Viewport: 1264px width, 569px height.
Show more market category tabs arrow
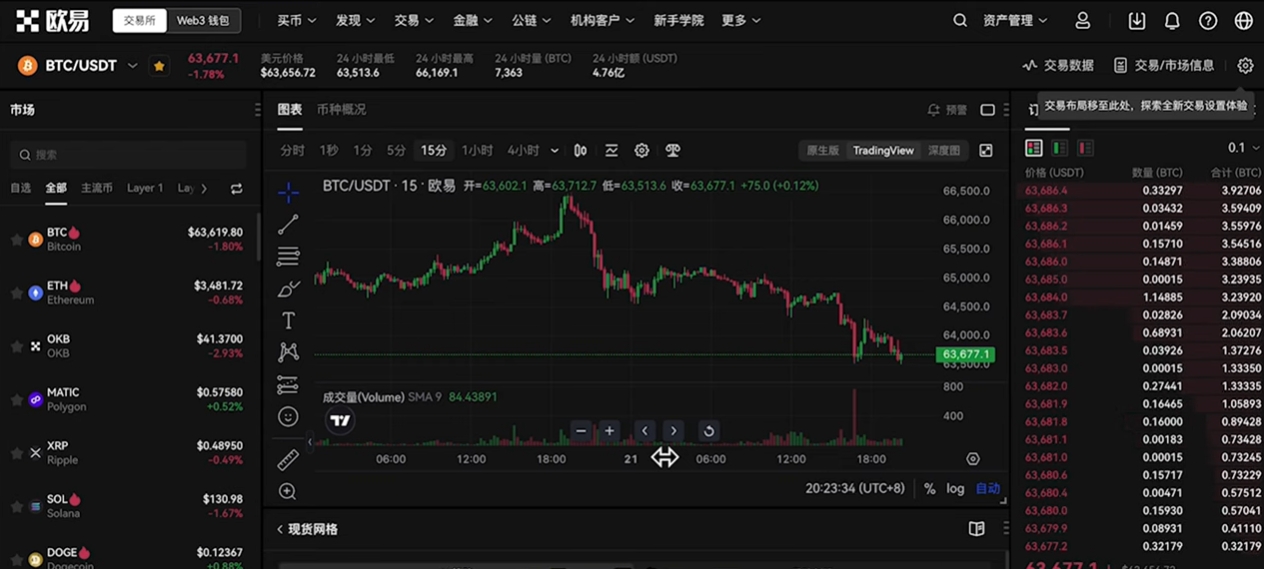204,188
